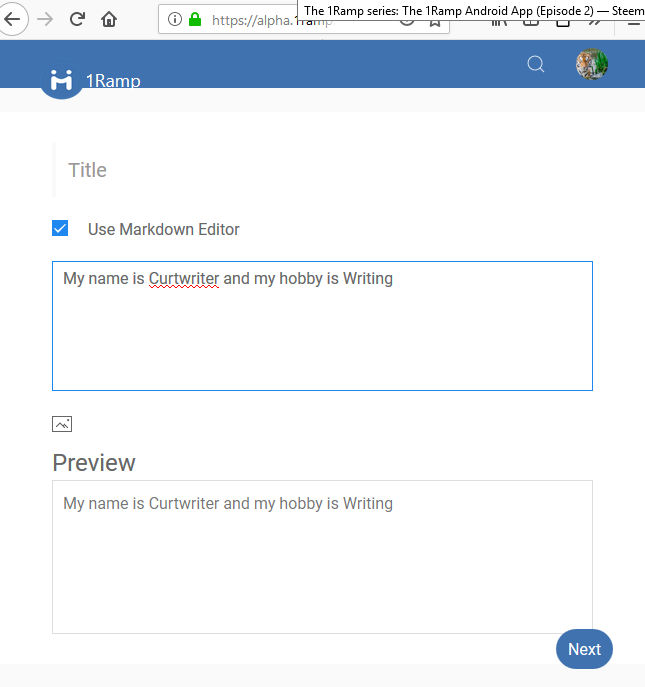Open the browser home page icon
Image resolution: width=645 pixels, height=687 pixels.
[x=109, y=19]
